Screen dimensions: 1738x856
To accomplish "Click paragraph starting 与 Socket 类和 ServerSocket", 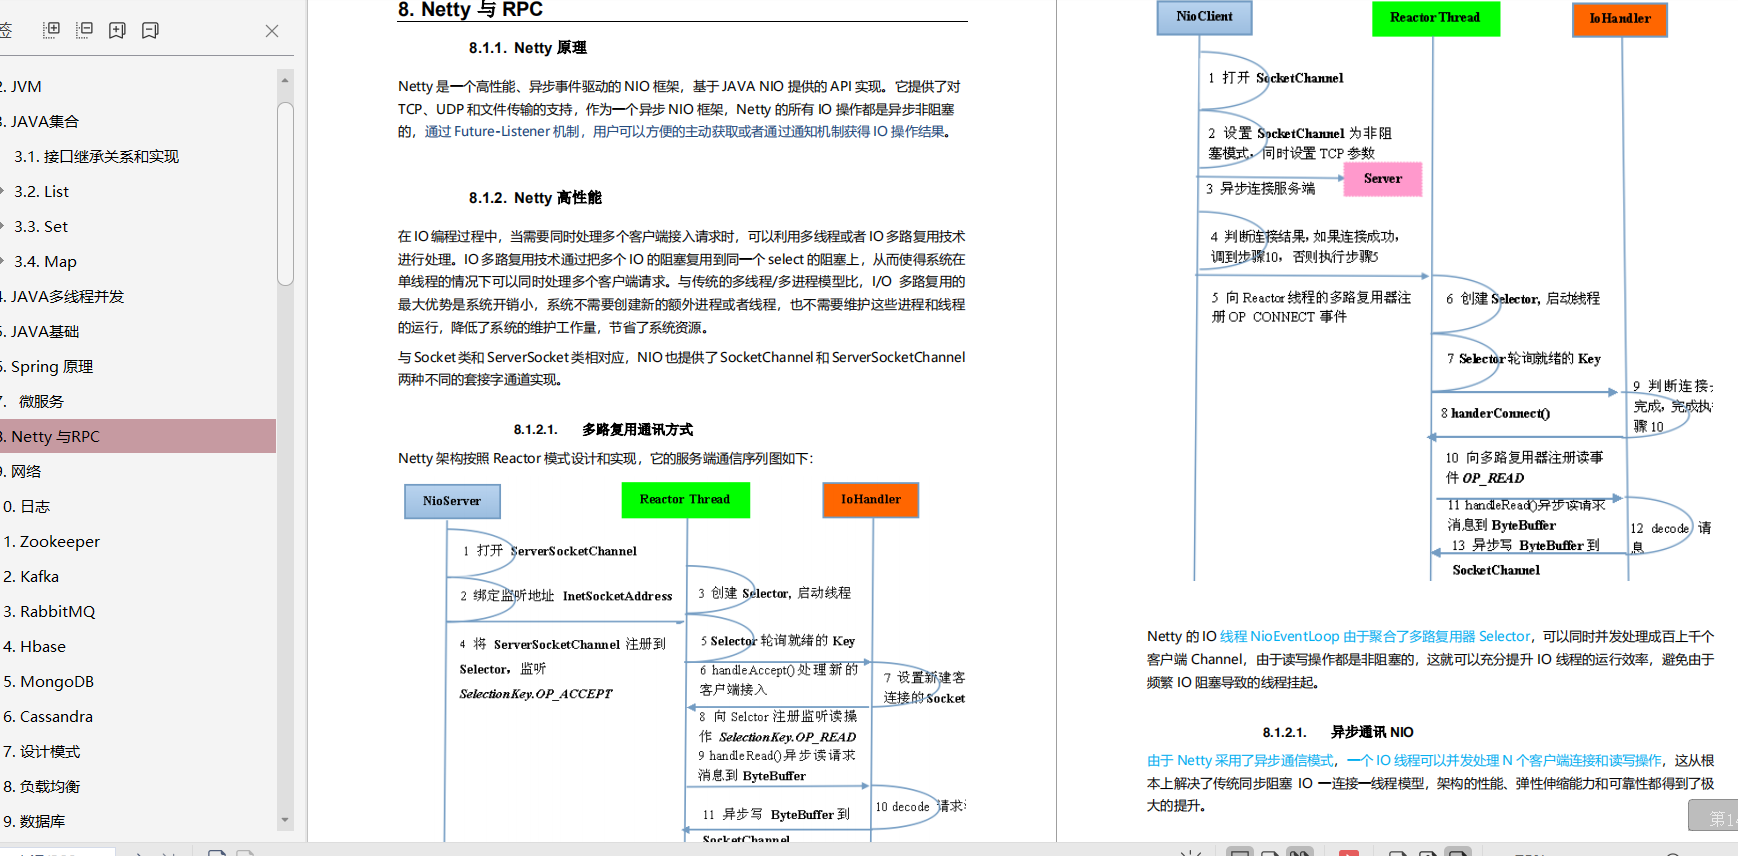I will (681, 368).
